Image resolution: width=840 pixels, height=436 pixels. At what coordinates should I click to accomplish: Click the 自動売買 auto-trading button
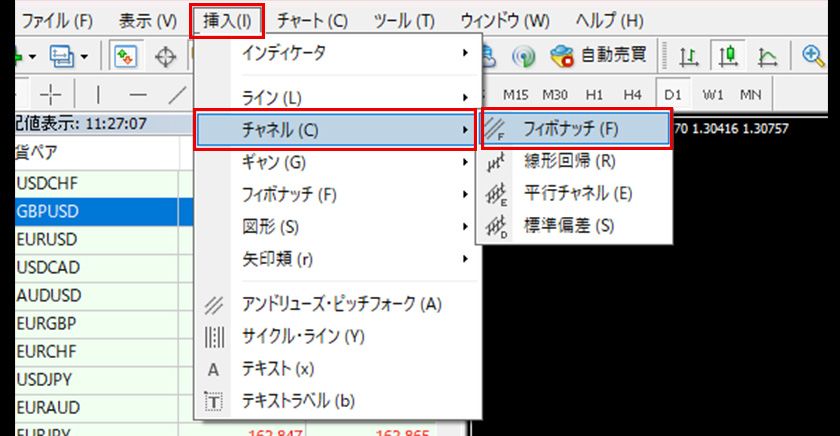pos(598,55)
